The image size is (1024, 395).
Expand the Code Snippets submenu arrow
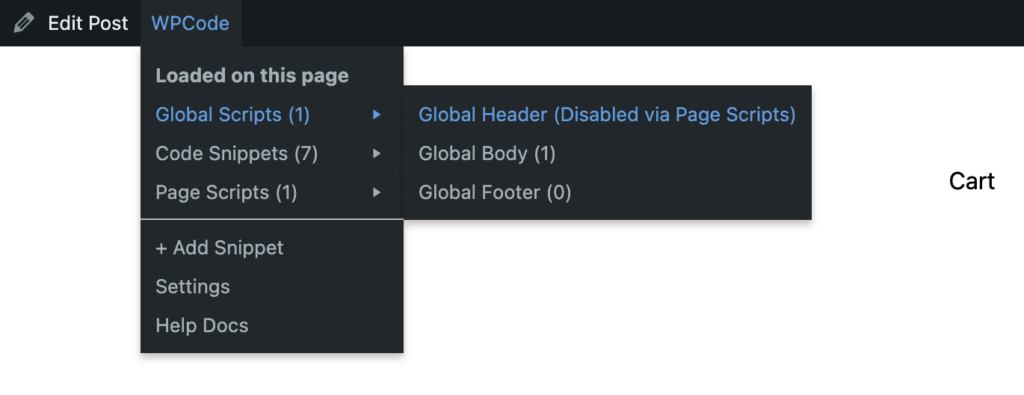(x=376, y=154)
